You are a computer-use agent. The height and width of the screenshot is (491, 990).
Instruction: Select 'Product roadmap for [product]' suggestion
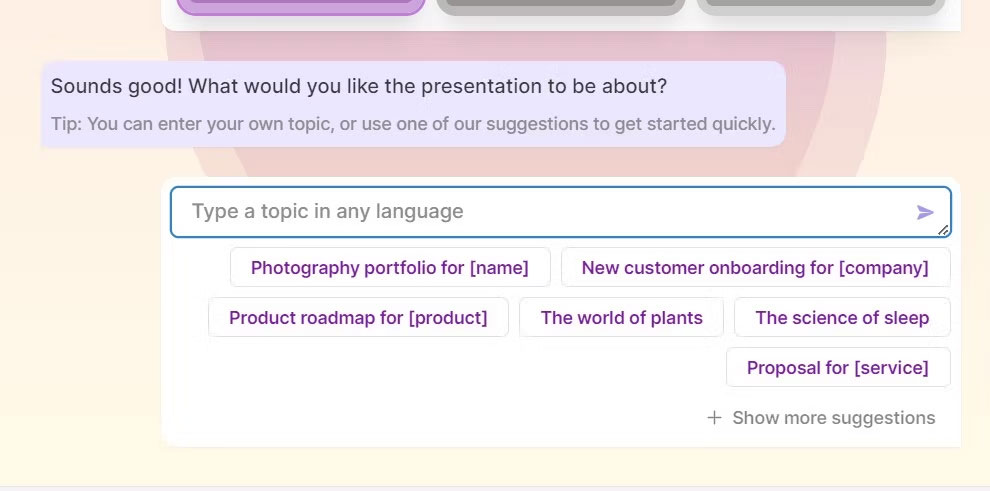pyautogui.click(x=358, y=317)
